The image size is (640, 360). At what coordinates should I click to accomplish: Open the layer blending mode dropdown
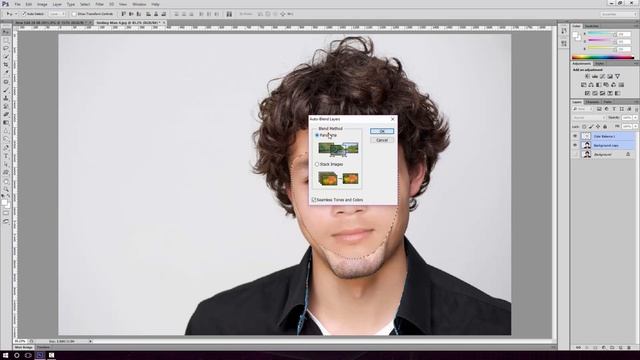(588, 118)
